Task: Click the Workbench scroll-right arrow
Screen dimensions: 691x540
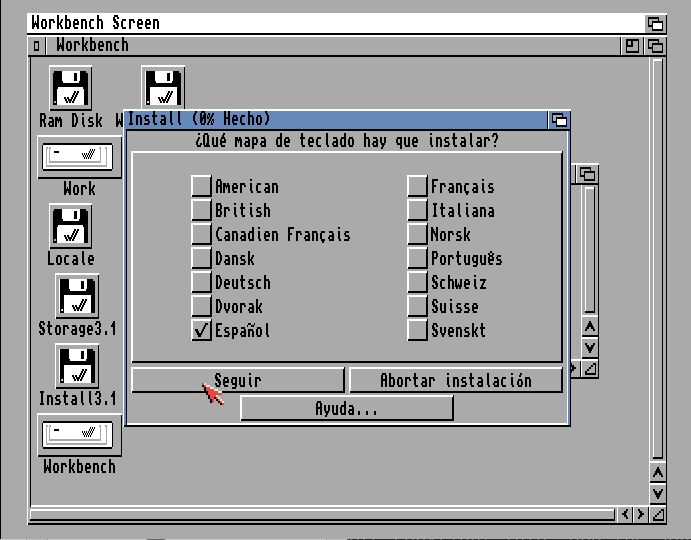Action: (639, 514)
